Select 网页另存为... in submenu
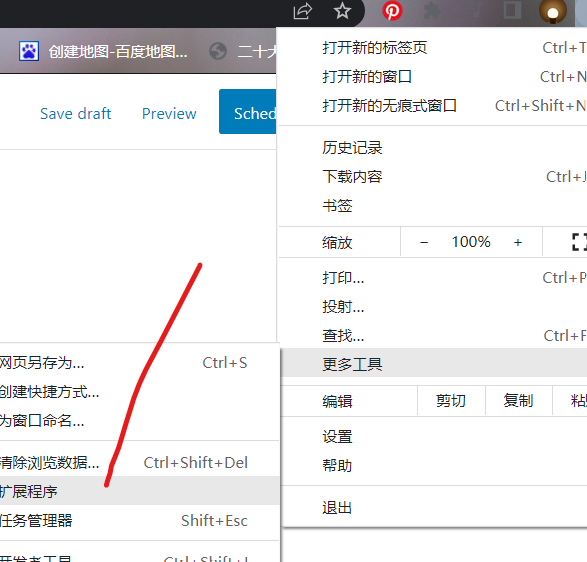Screen dimensions: 587x562 click(x=140, y=363)
